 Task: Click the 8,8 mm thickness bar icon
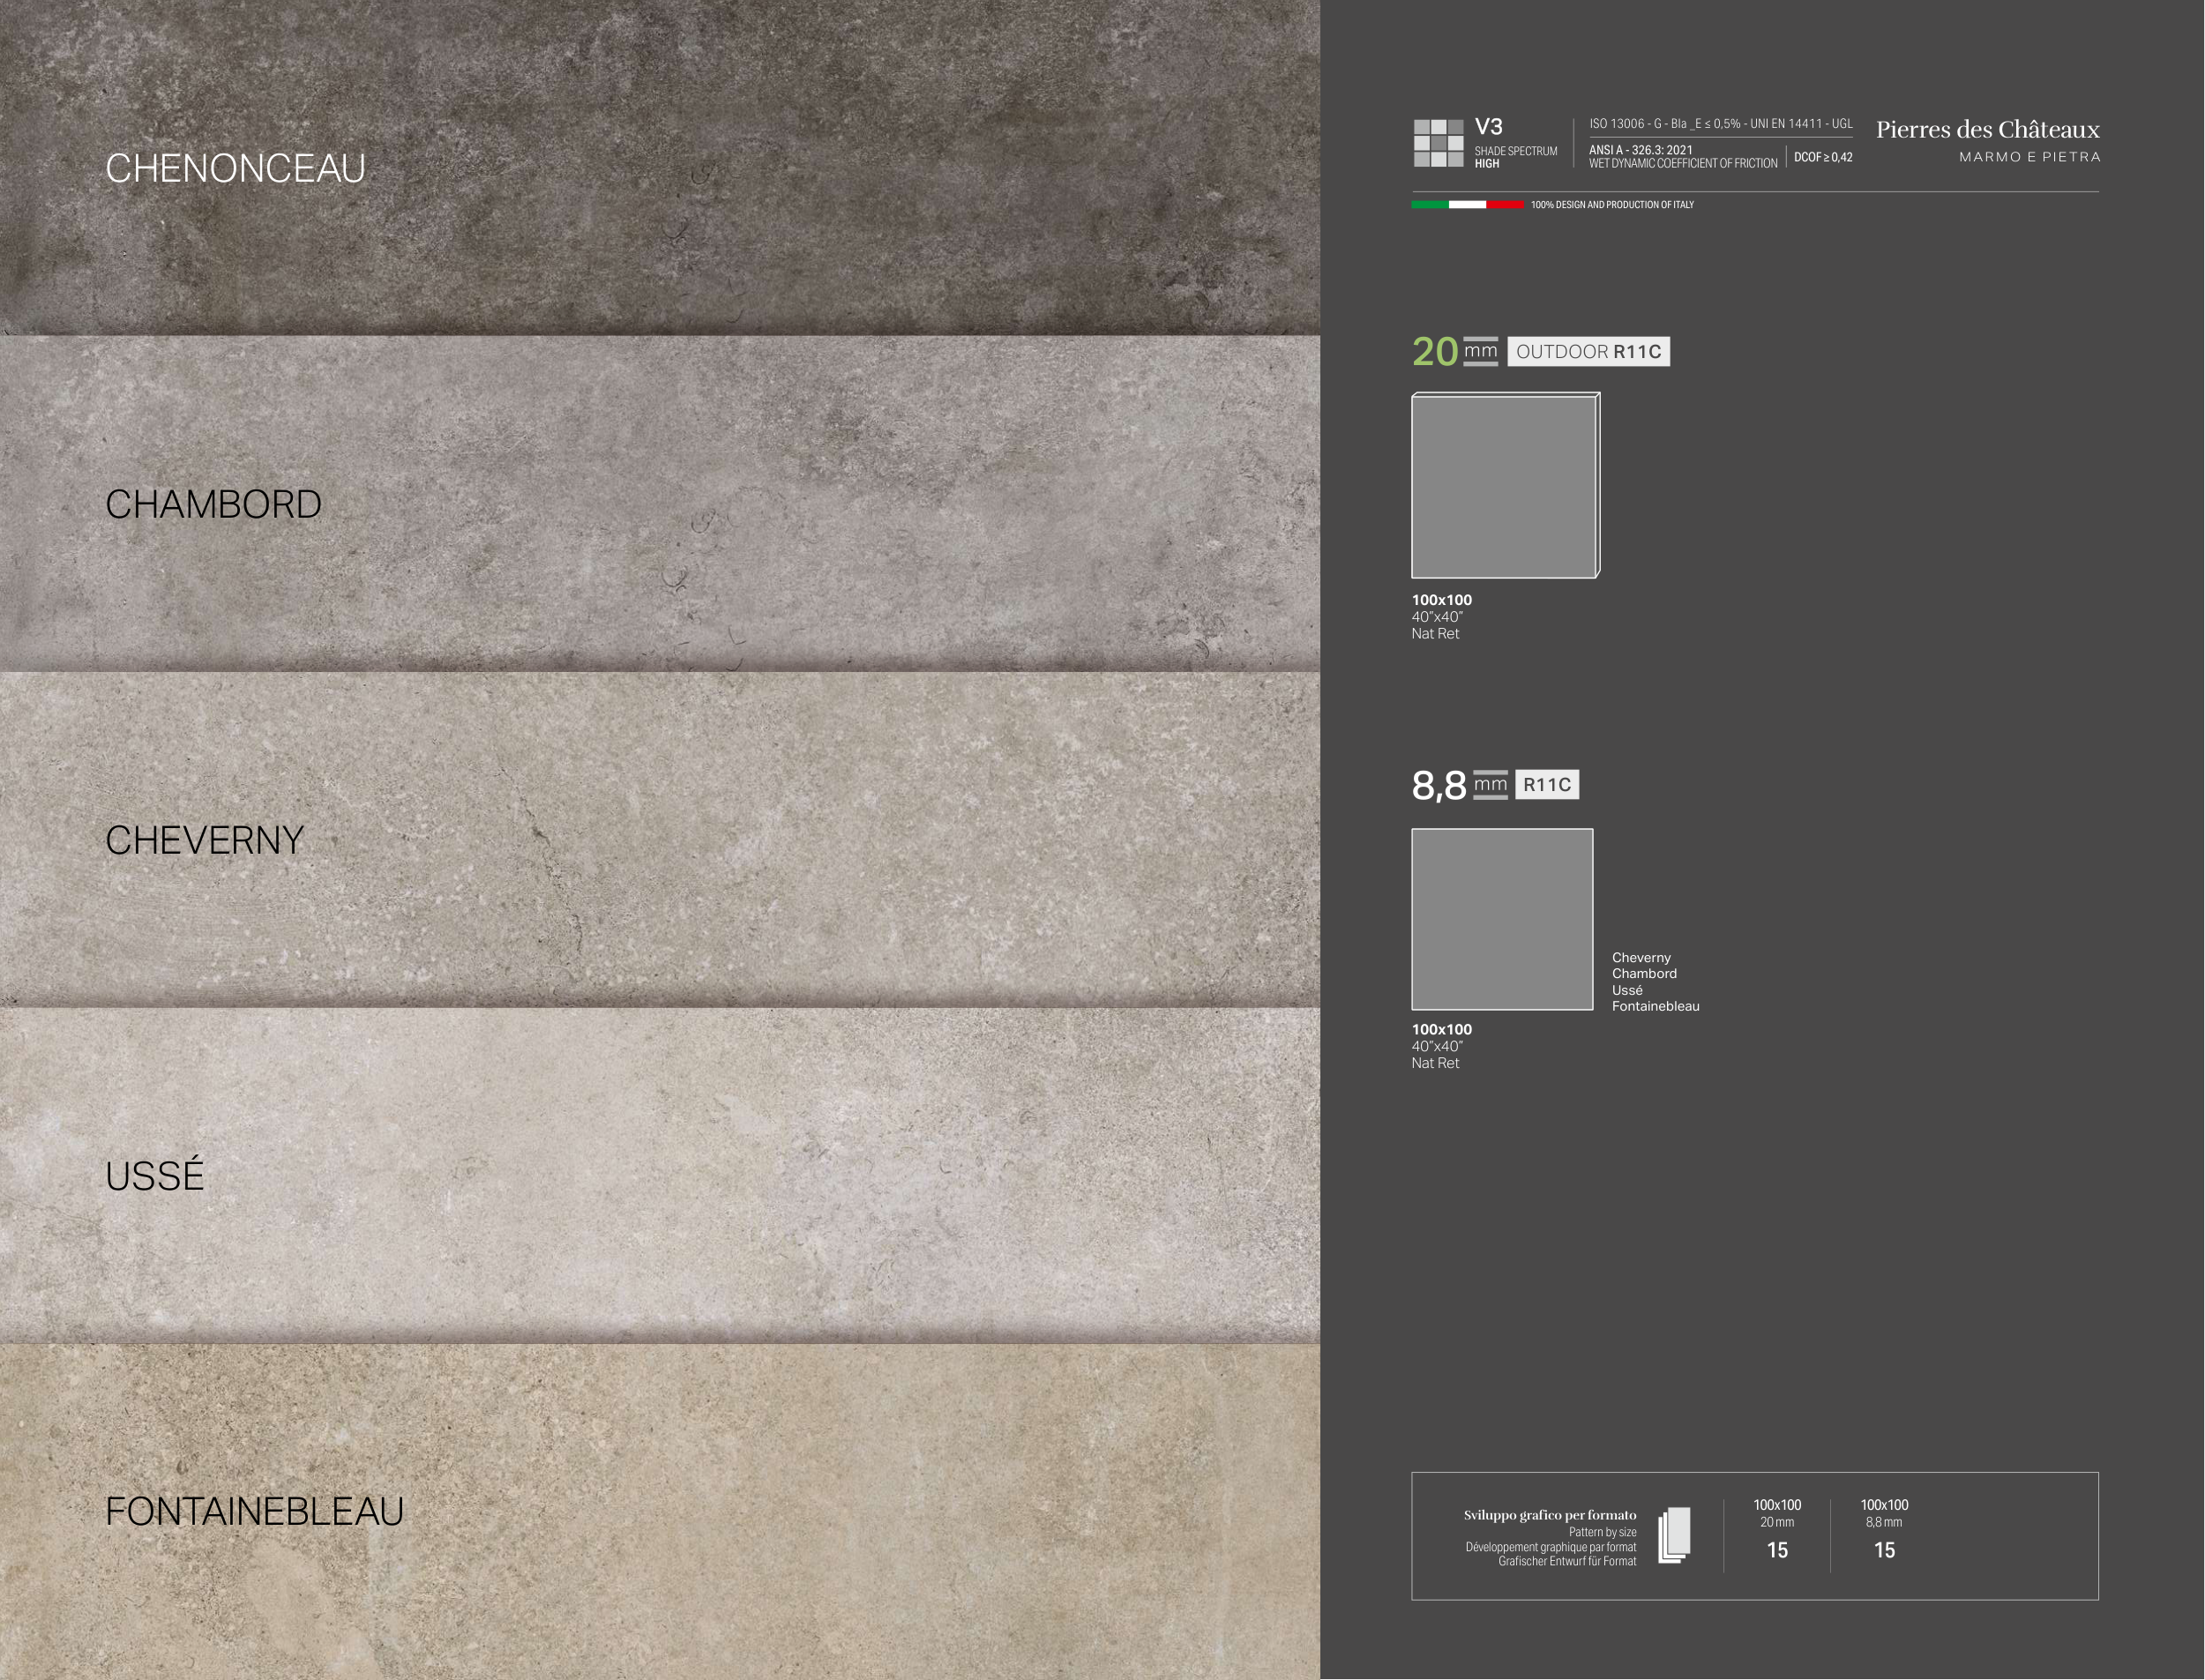coord(1490,785)
